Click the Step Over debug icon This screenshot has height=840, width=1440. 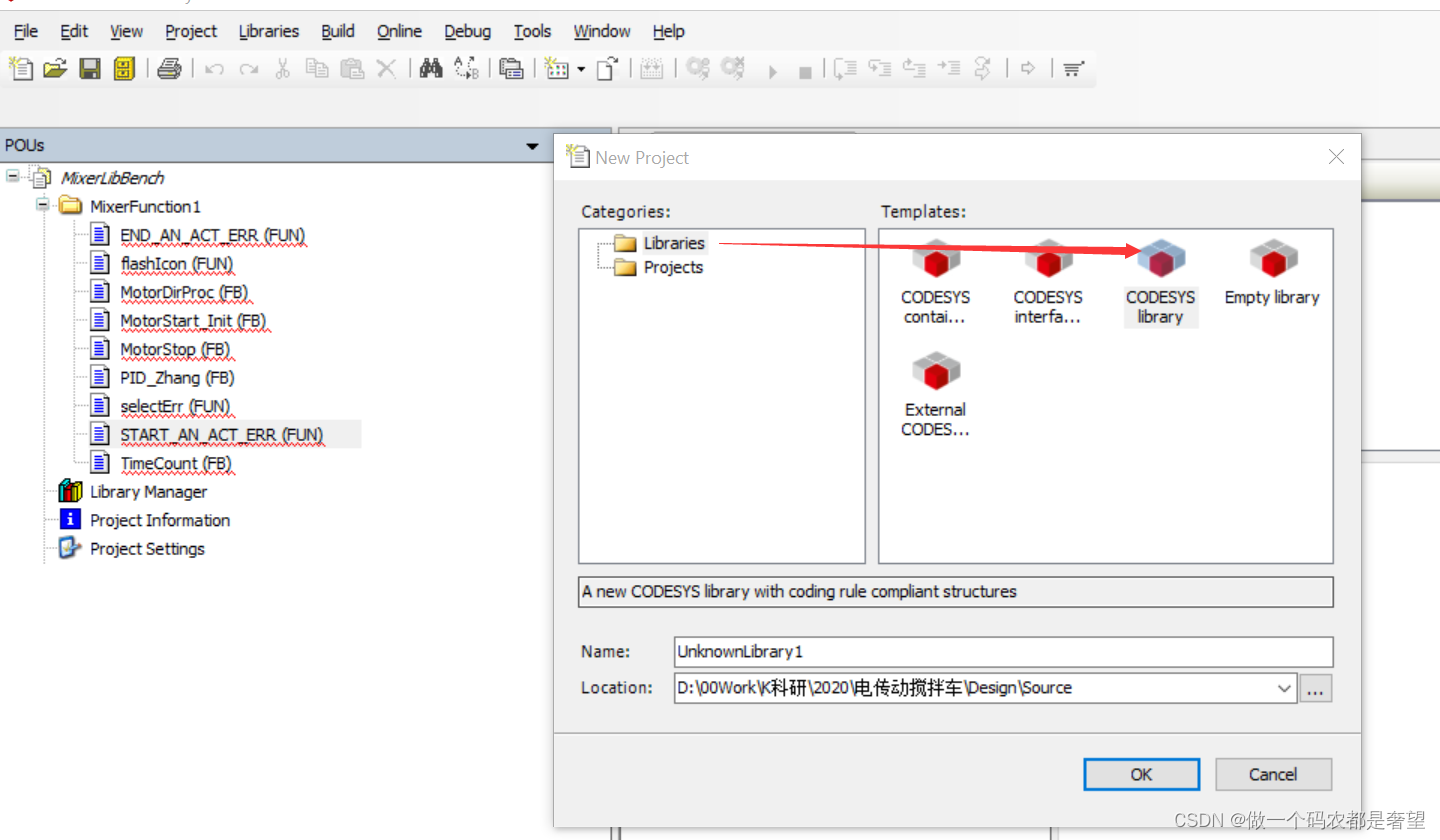tap(846, 69)
